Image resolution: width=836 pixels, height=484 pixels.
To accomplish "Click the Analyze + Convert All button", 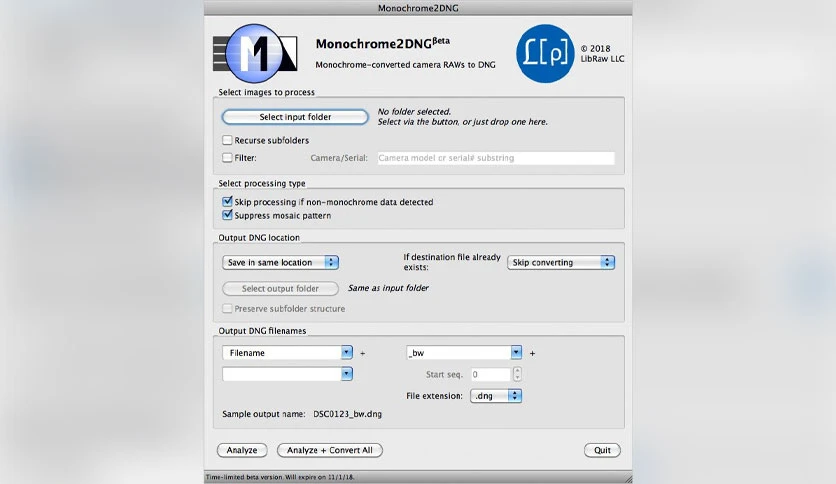I will [329, 450].
